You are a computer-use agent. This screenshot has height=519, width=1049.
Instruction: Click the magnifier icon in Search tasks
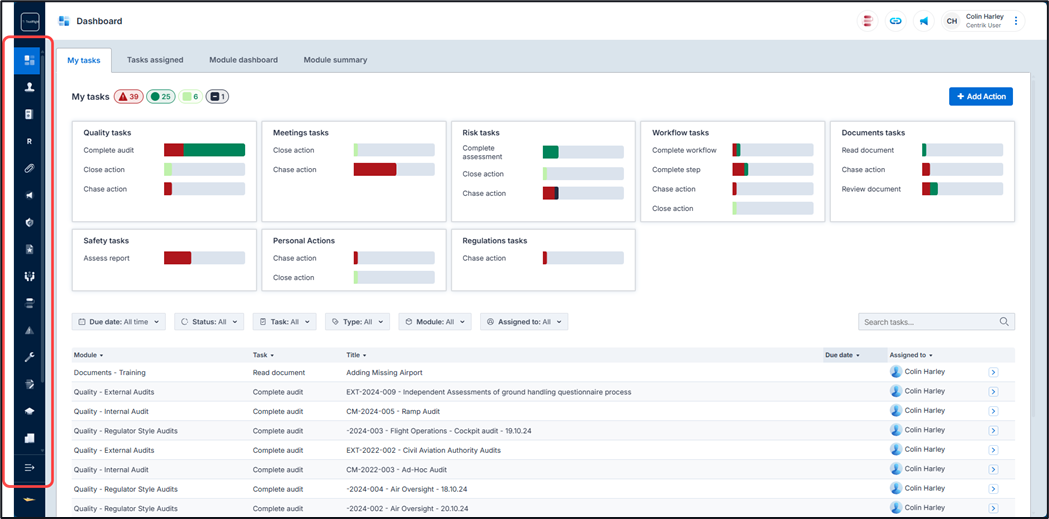pos(1004,322)
